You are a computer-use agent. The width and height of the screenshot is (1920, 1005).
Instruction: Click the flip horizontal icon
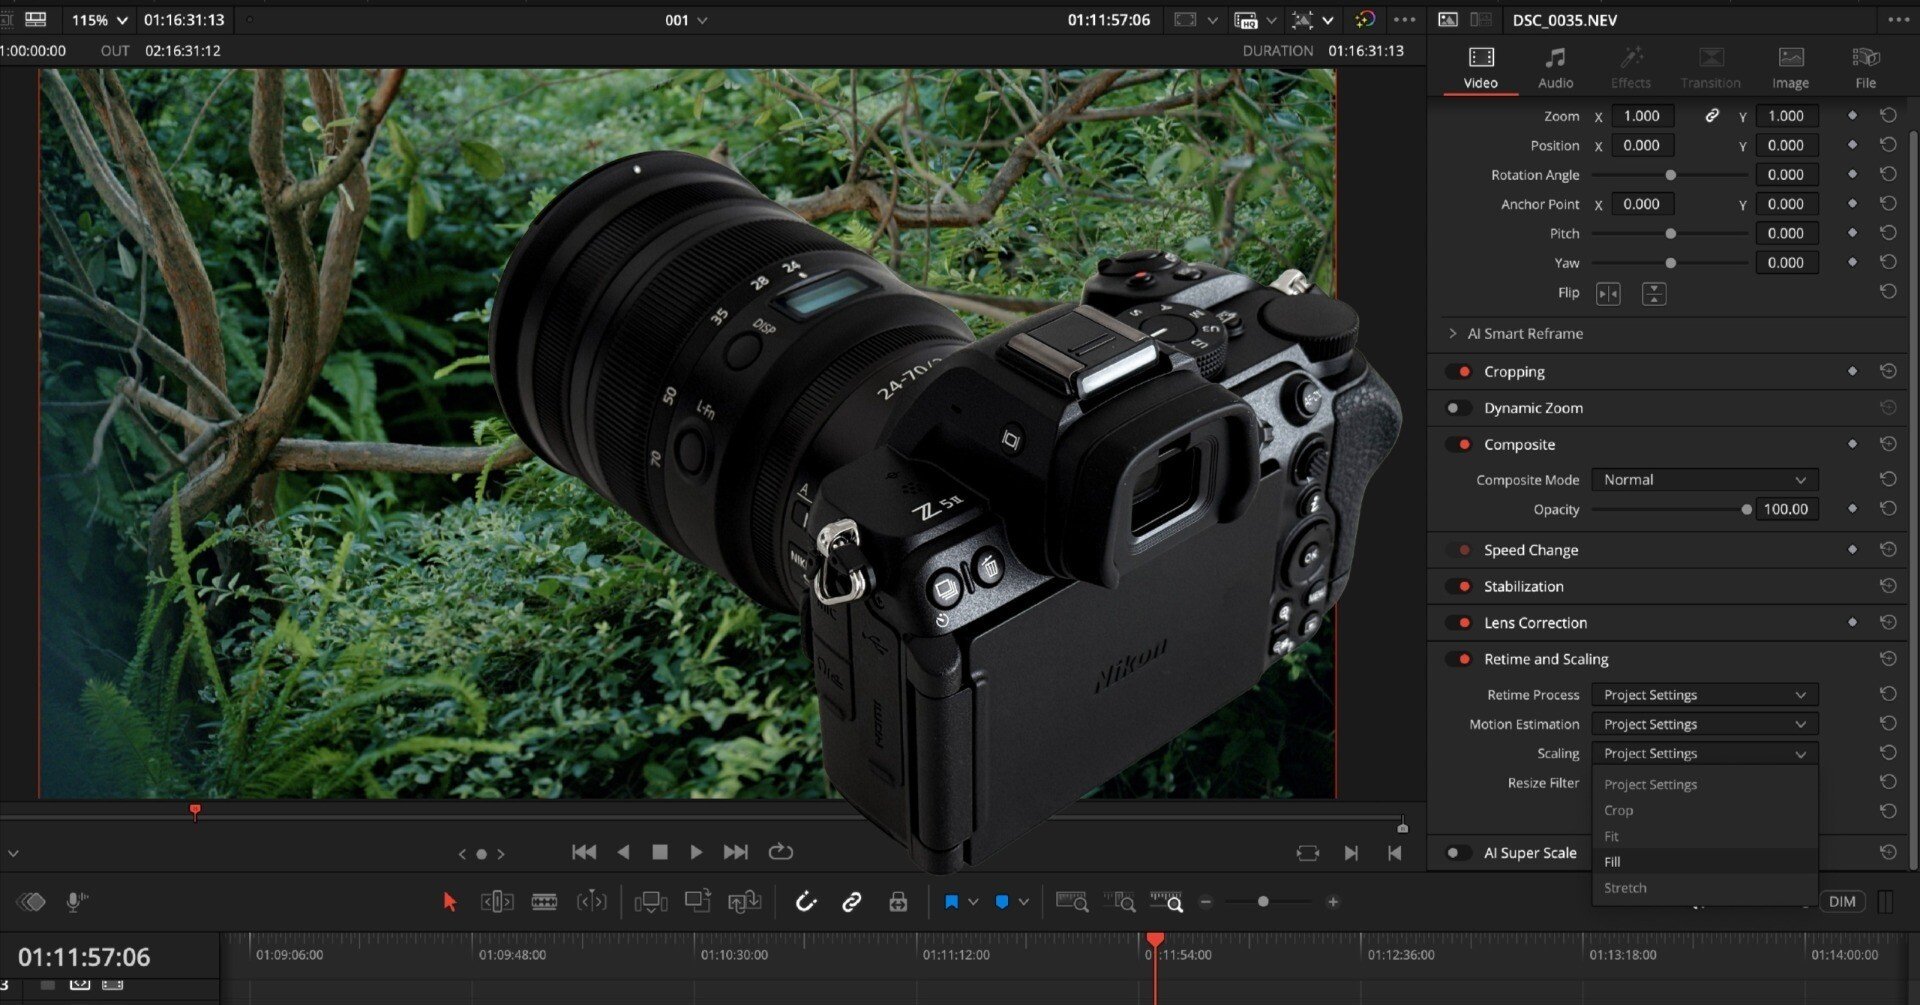point(1608,294)
